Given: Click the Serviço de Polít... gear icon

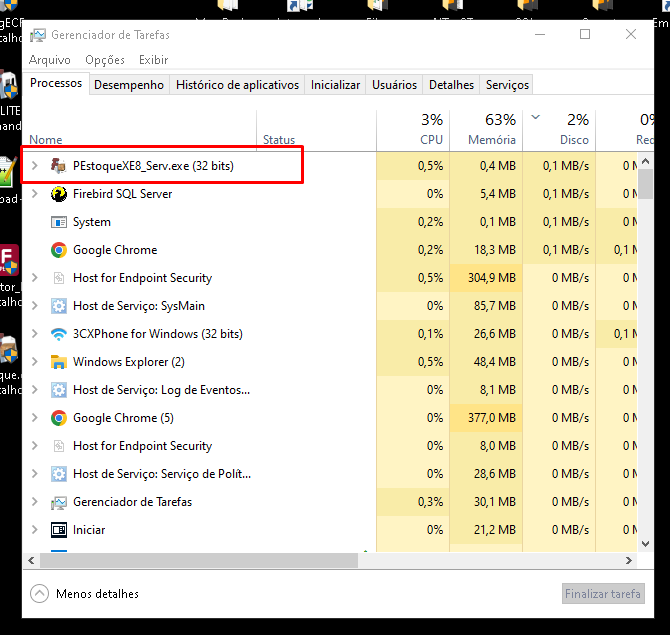Looking at the screenshot, I should [59, 474].
